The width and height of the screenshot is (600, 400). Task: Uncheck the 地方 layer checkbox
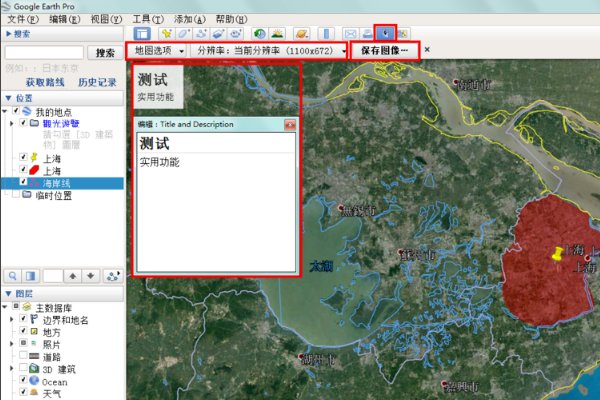click(x=23, y=331)
